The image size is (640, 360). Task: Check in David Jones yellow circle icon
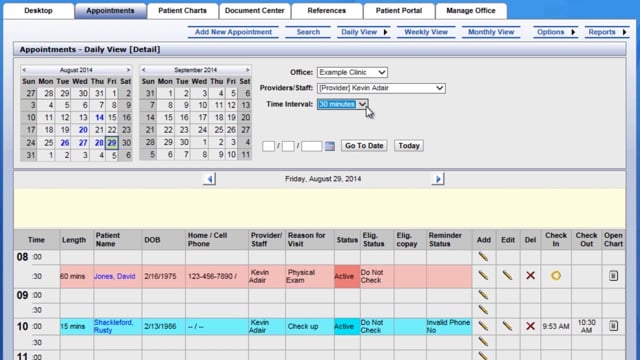[x=556, y=276]
